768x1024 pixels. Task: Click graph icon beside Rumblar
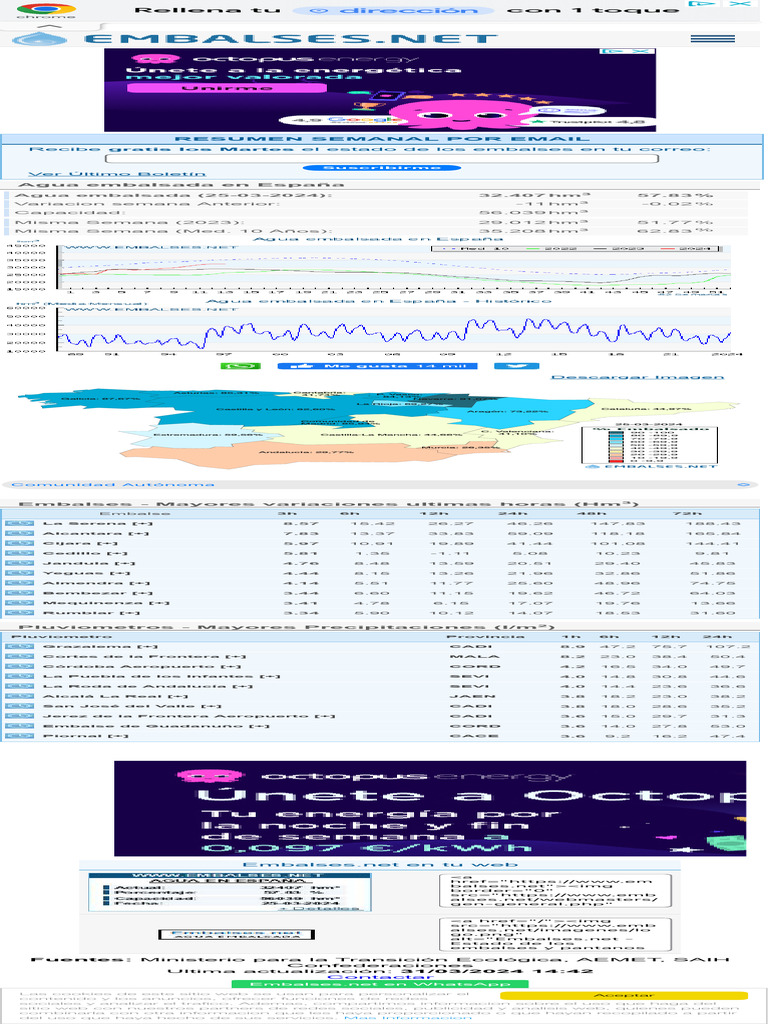point(19,613)
